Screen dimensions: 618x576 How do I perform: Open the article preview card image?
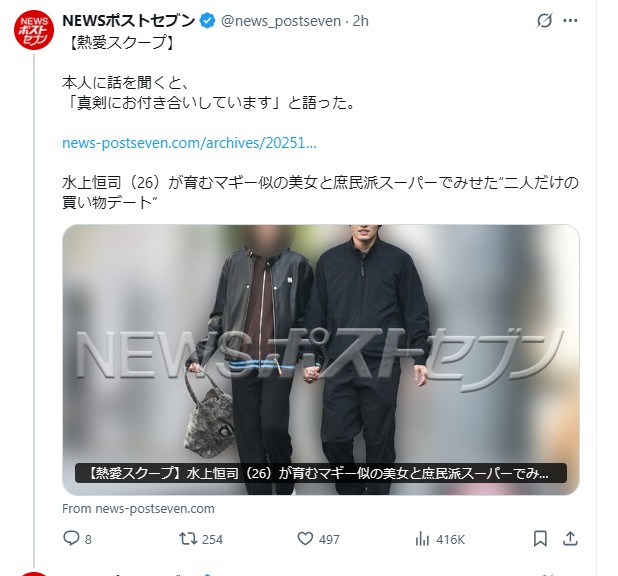click(x=321, y=360)
